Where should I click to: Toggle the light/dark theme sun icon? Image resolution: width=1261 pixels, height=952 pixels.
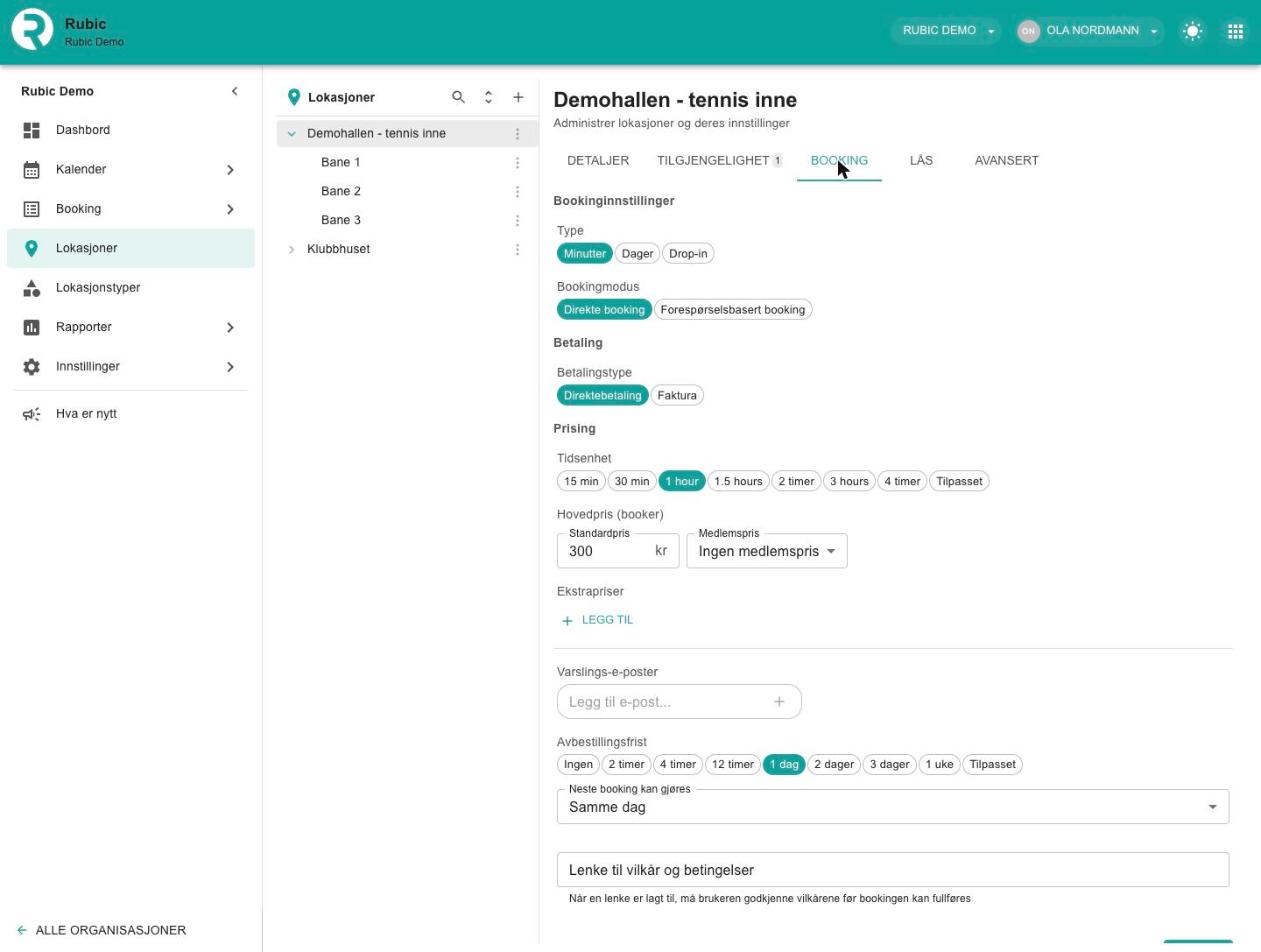[1192, 31]
